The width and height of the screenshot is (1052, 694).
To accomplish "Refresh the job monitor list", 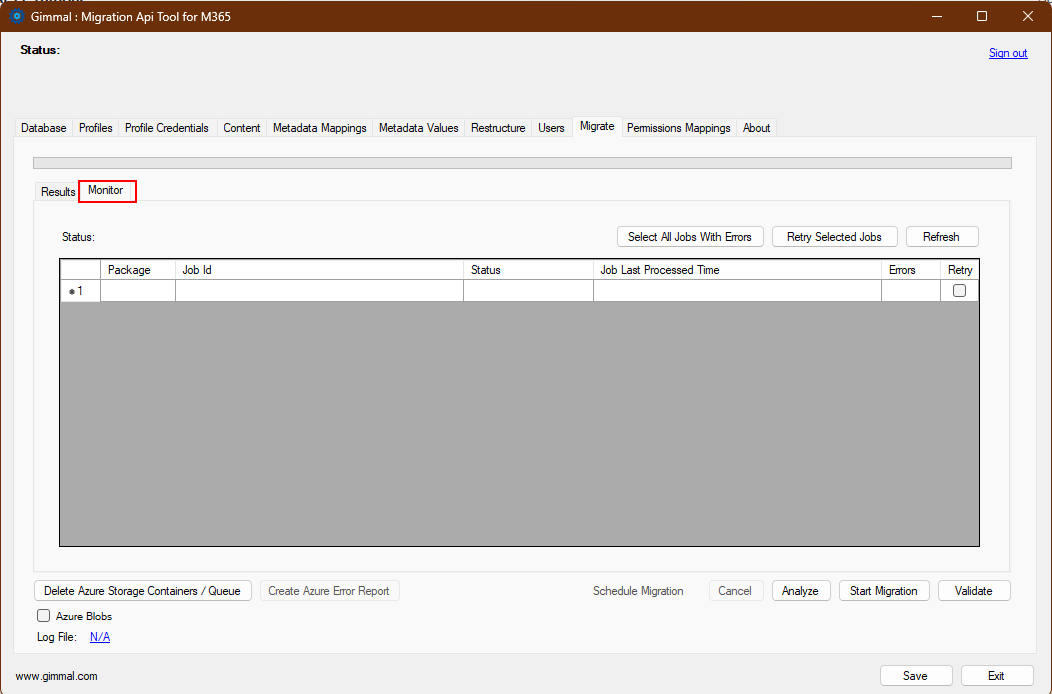I will tap(941, 236).
